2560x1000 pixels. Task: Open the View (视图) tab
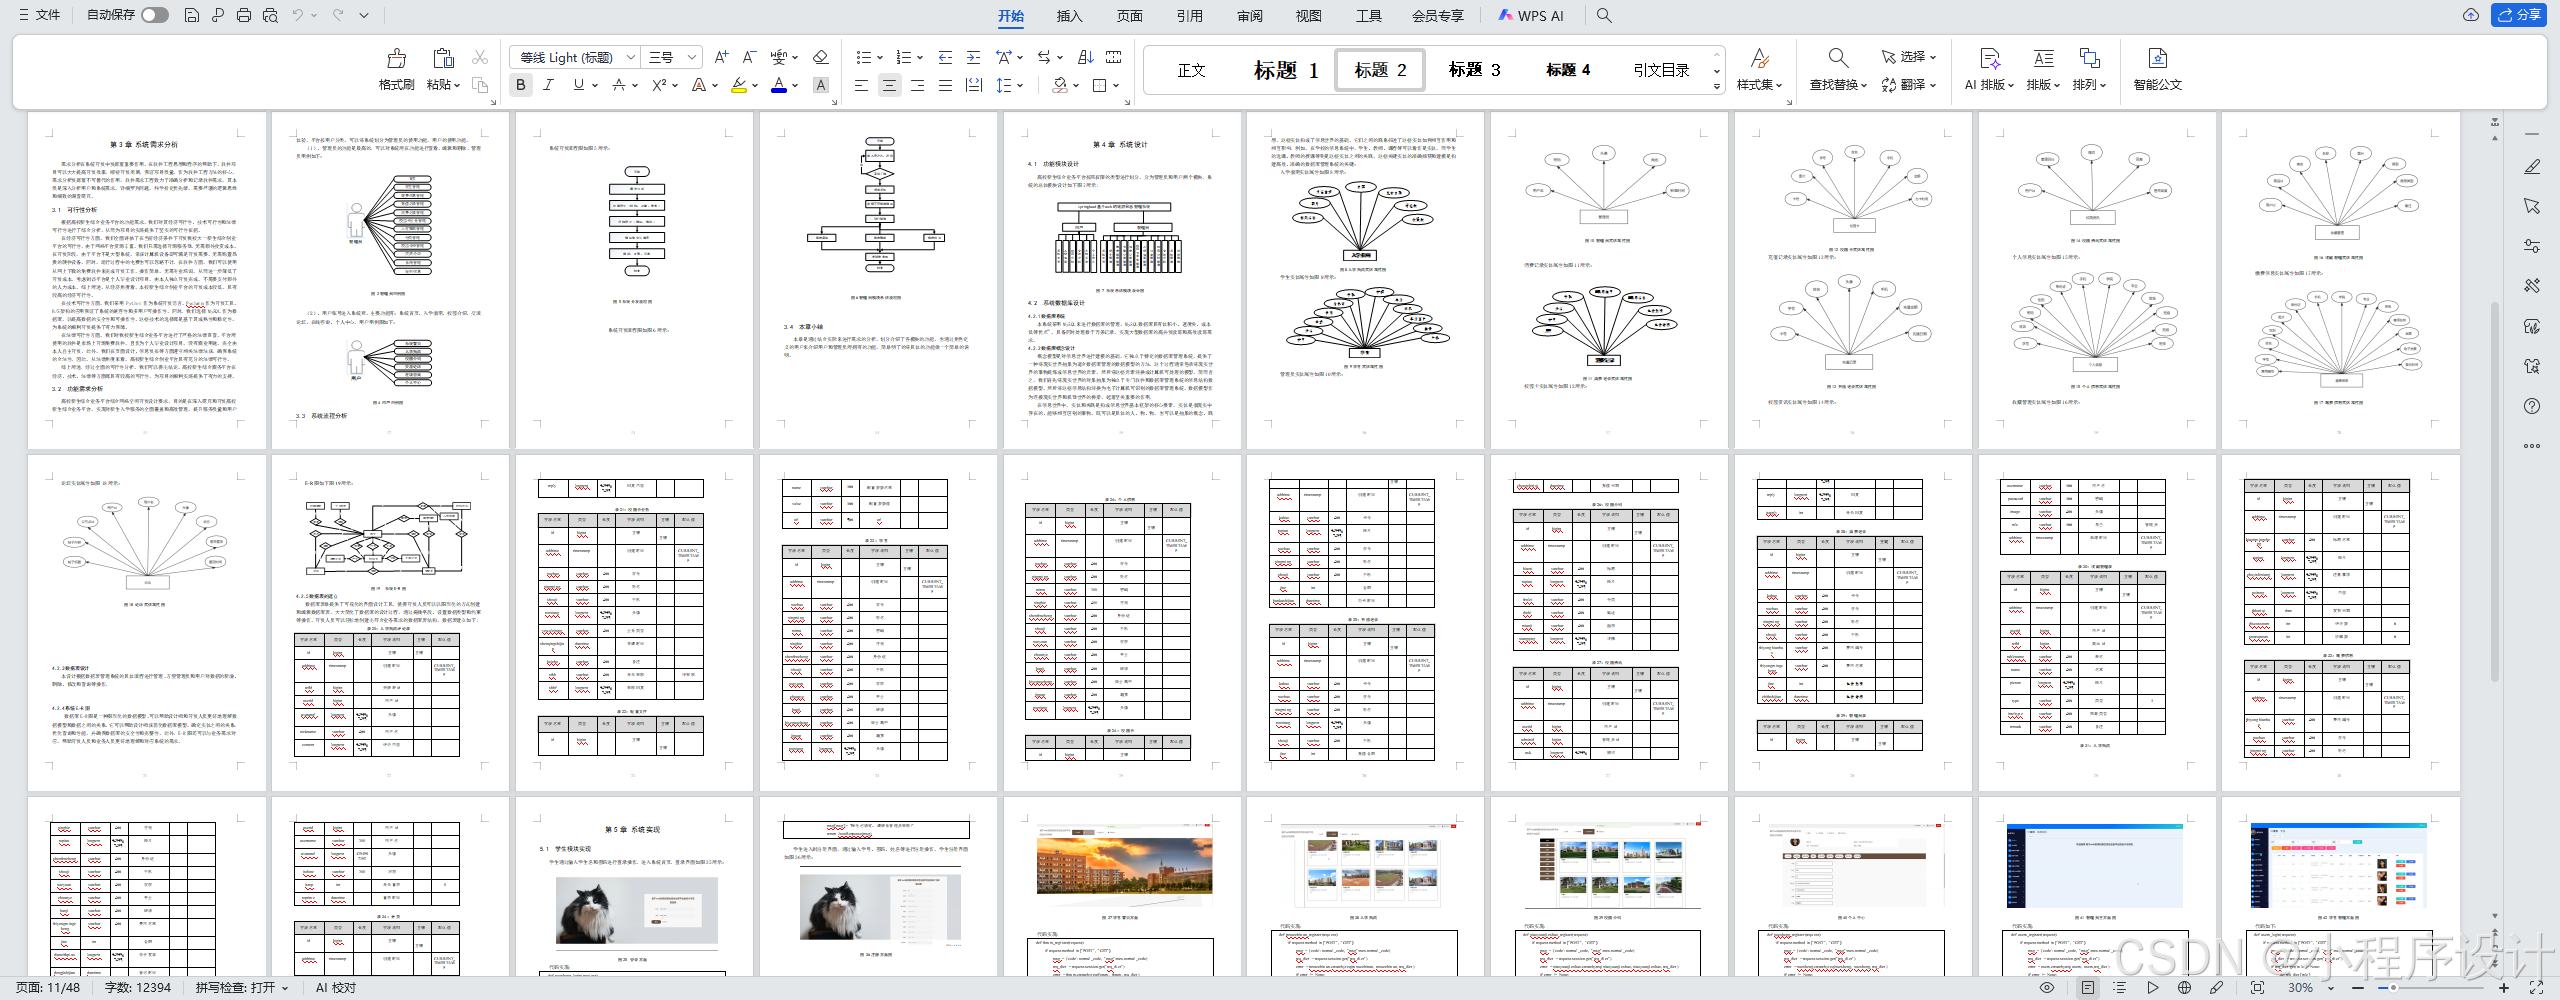click(1308, 15)
